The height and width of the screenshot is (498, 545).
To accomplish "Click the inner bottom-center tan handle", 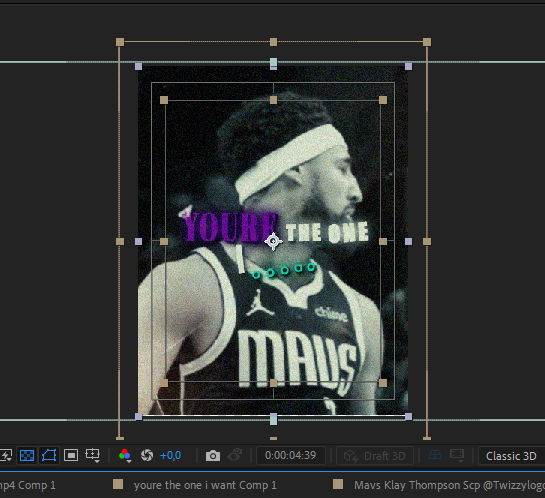I will (x=274, y=383).
